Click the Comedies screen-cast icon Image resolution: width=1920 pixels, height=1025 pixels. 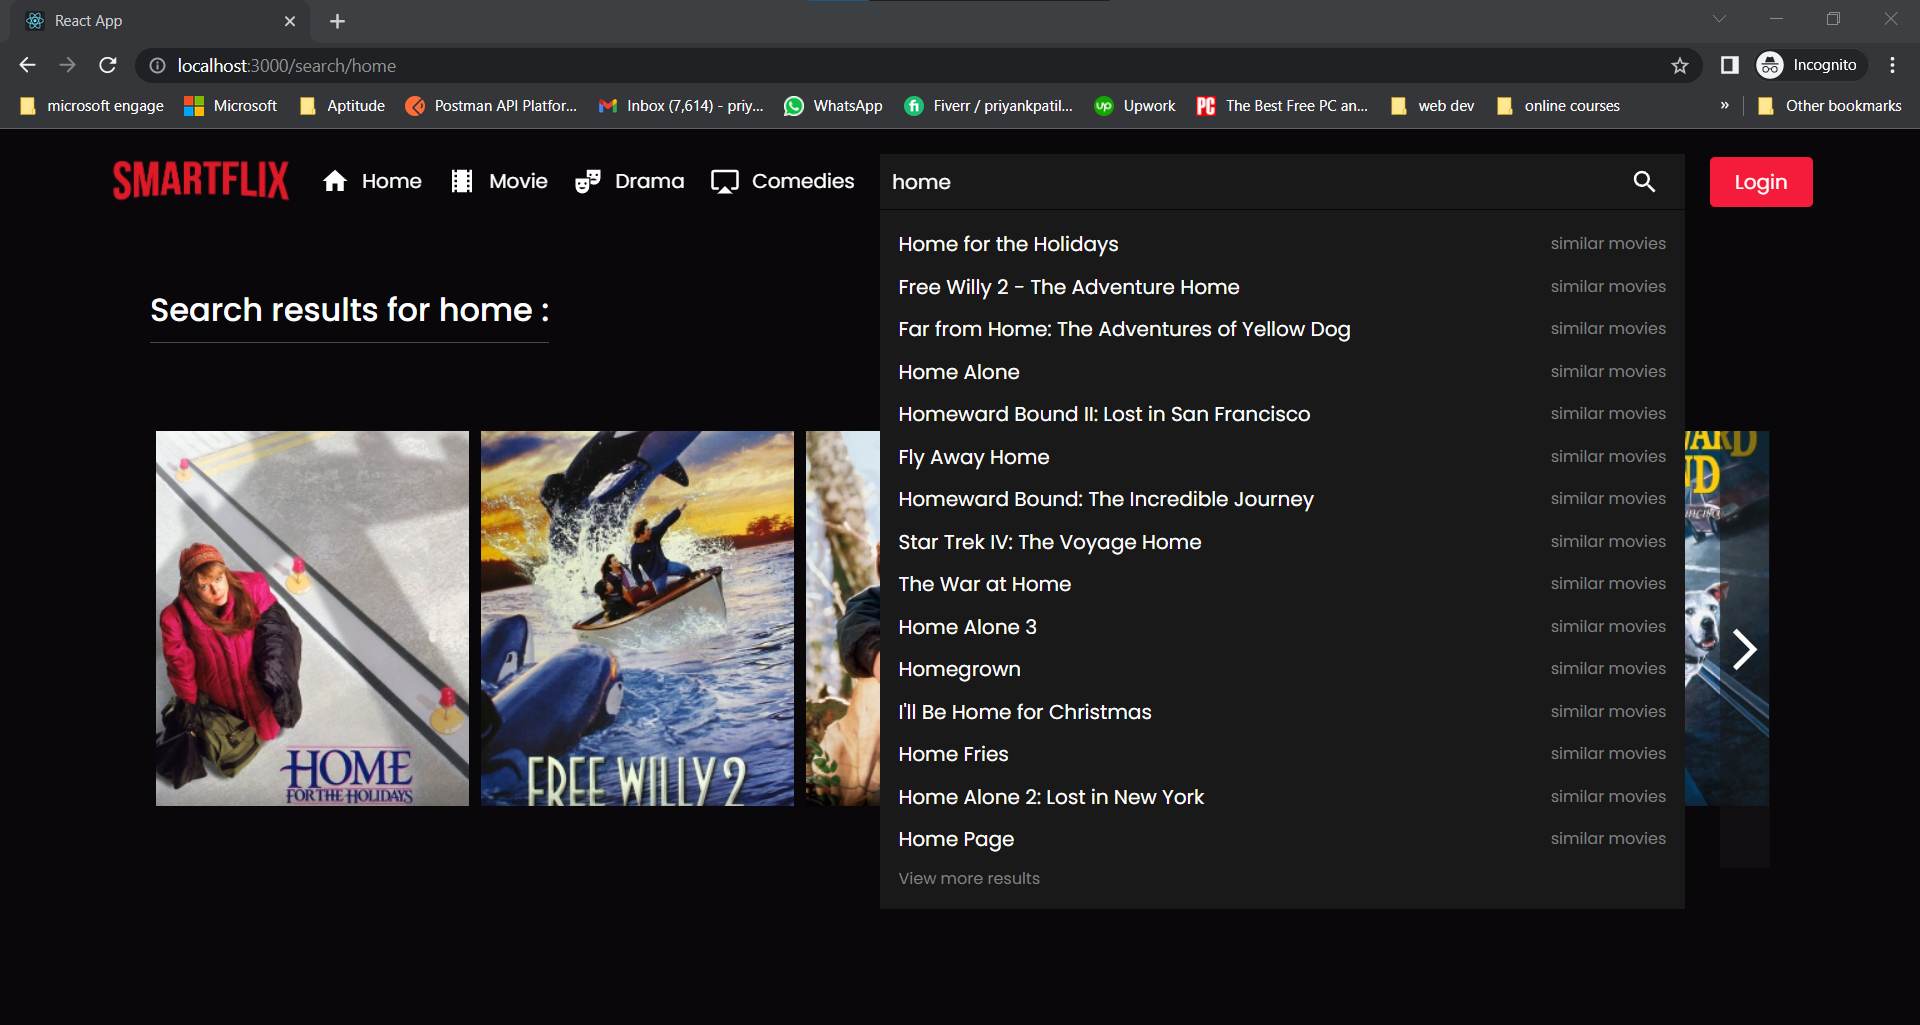(724, 181)
